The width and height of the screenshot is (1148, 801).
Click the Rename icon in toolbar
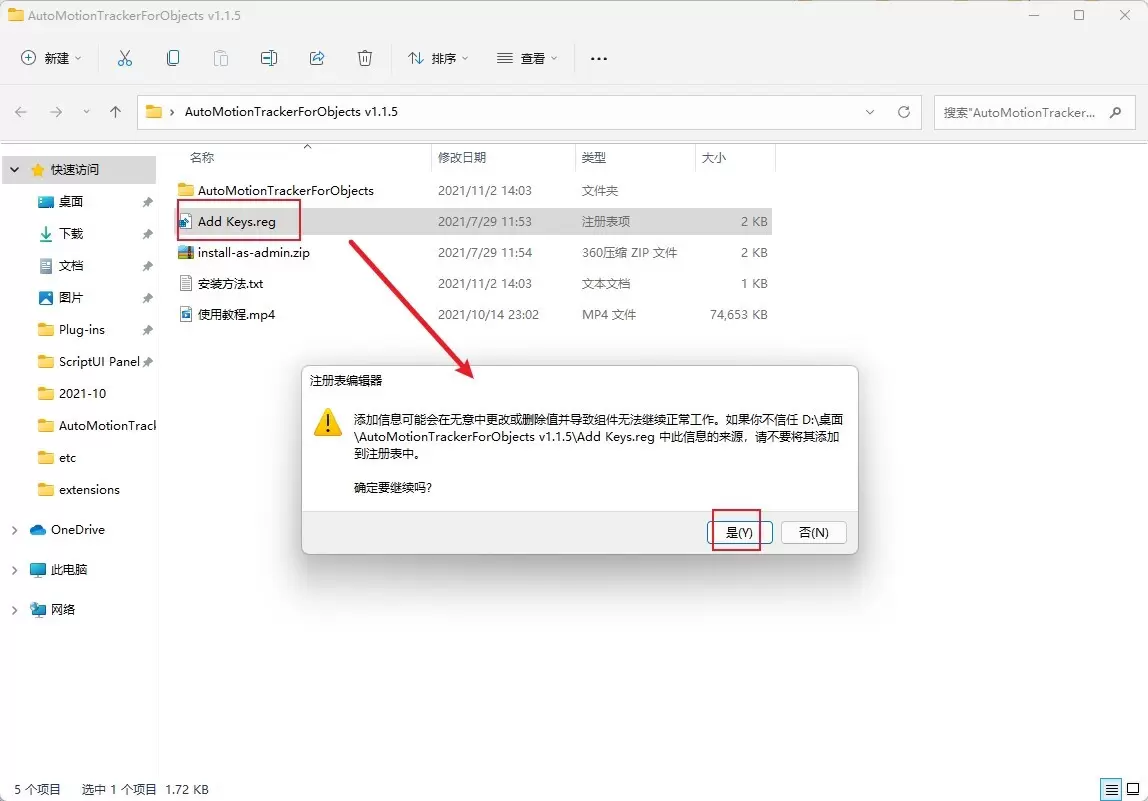pyautogui.click(x=269, y=59)
